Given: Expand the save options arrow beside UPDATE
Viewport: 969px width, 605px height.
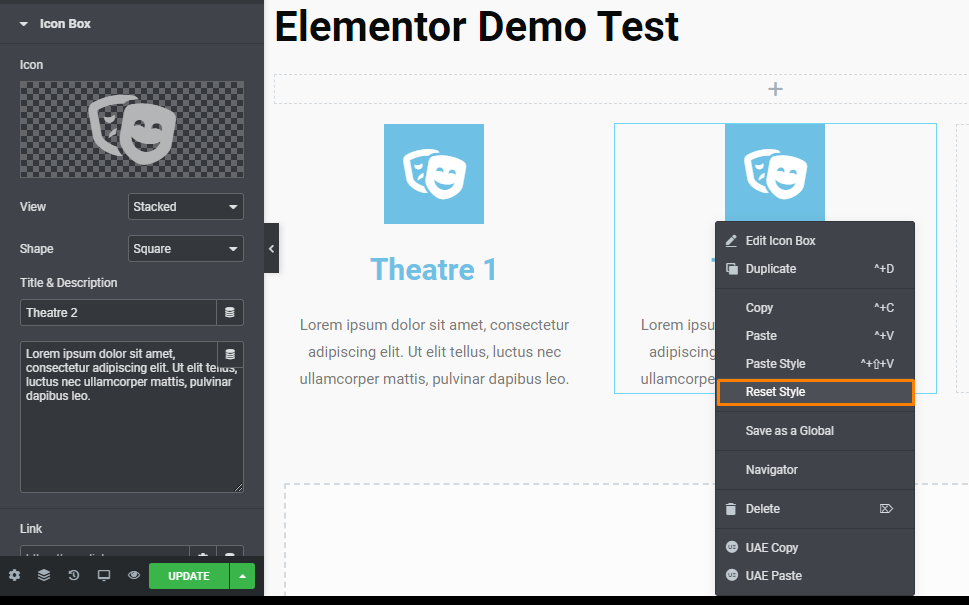Looking at the screenshot, I should [x=242, y=576].
